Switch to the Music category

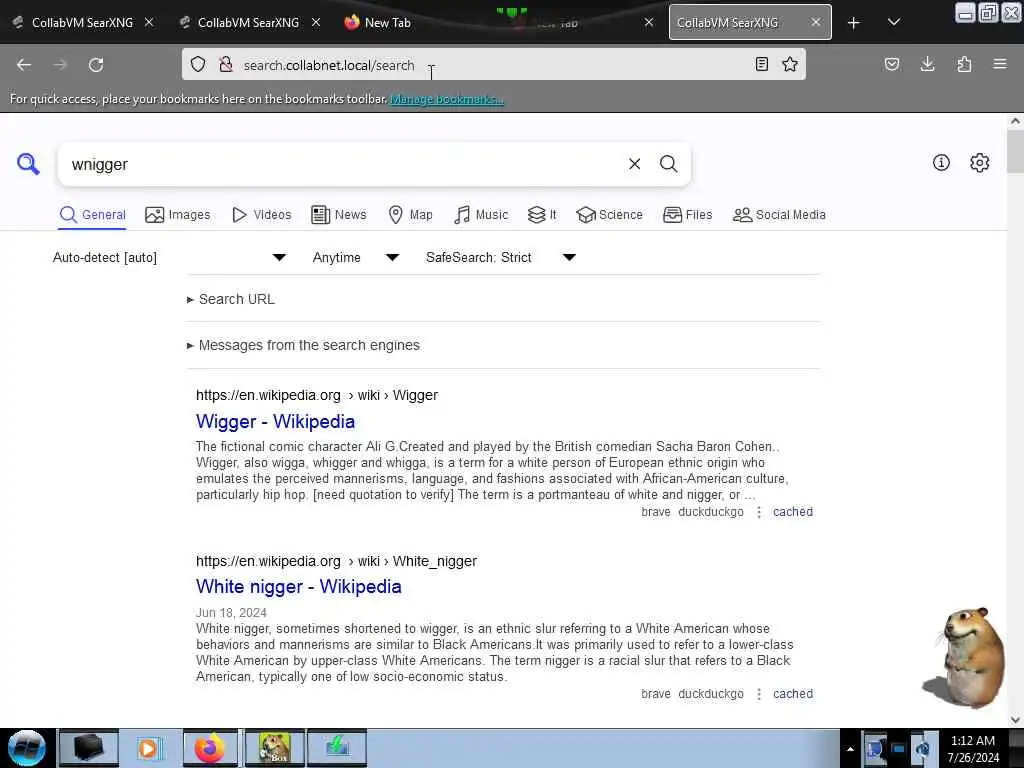coord(481,215)
